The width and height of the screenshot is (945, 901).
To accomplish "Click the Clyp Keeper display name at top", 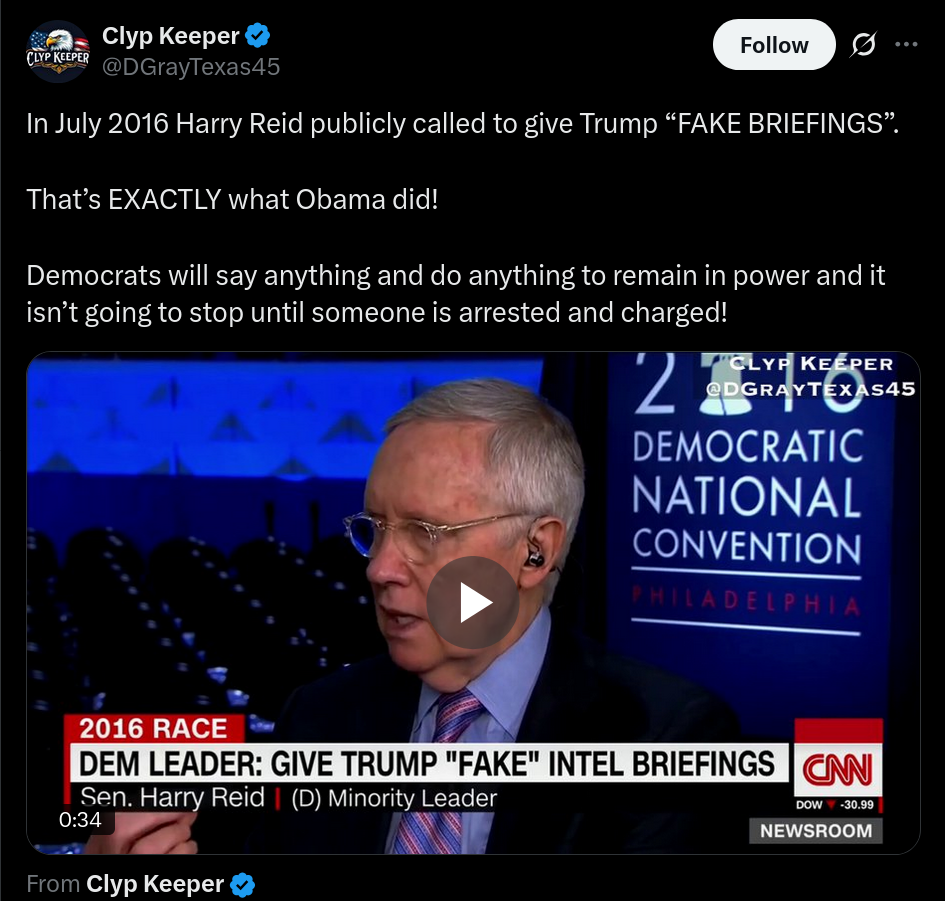I will (x=171, y=36).
